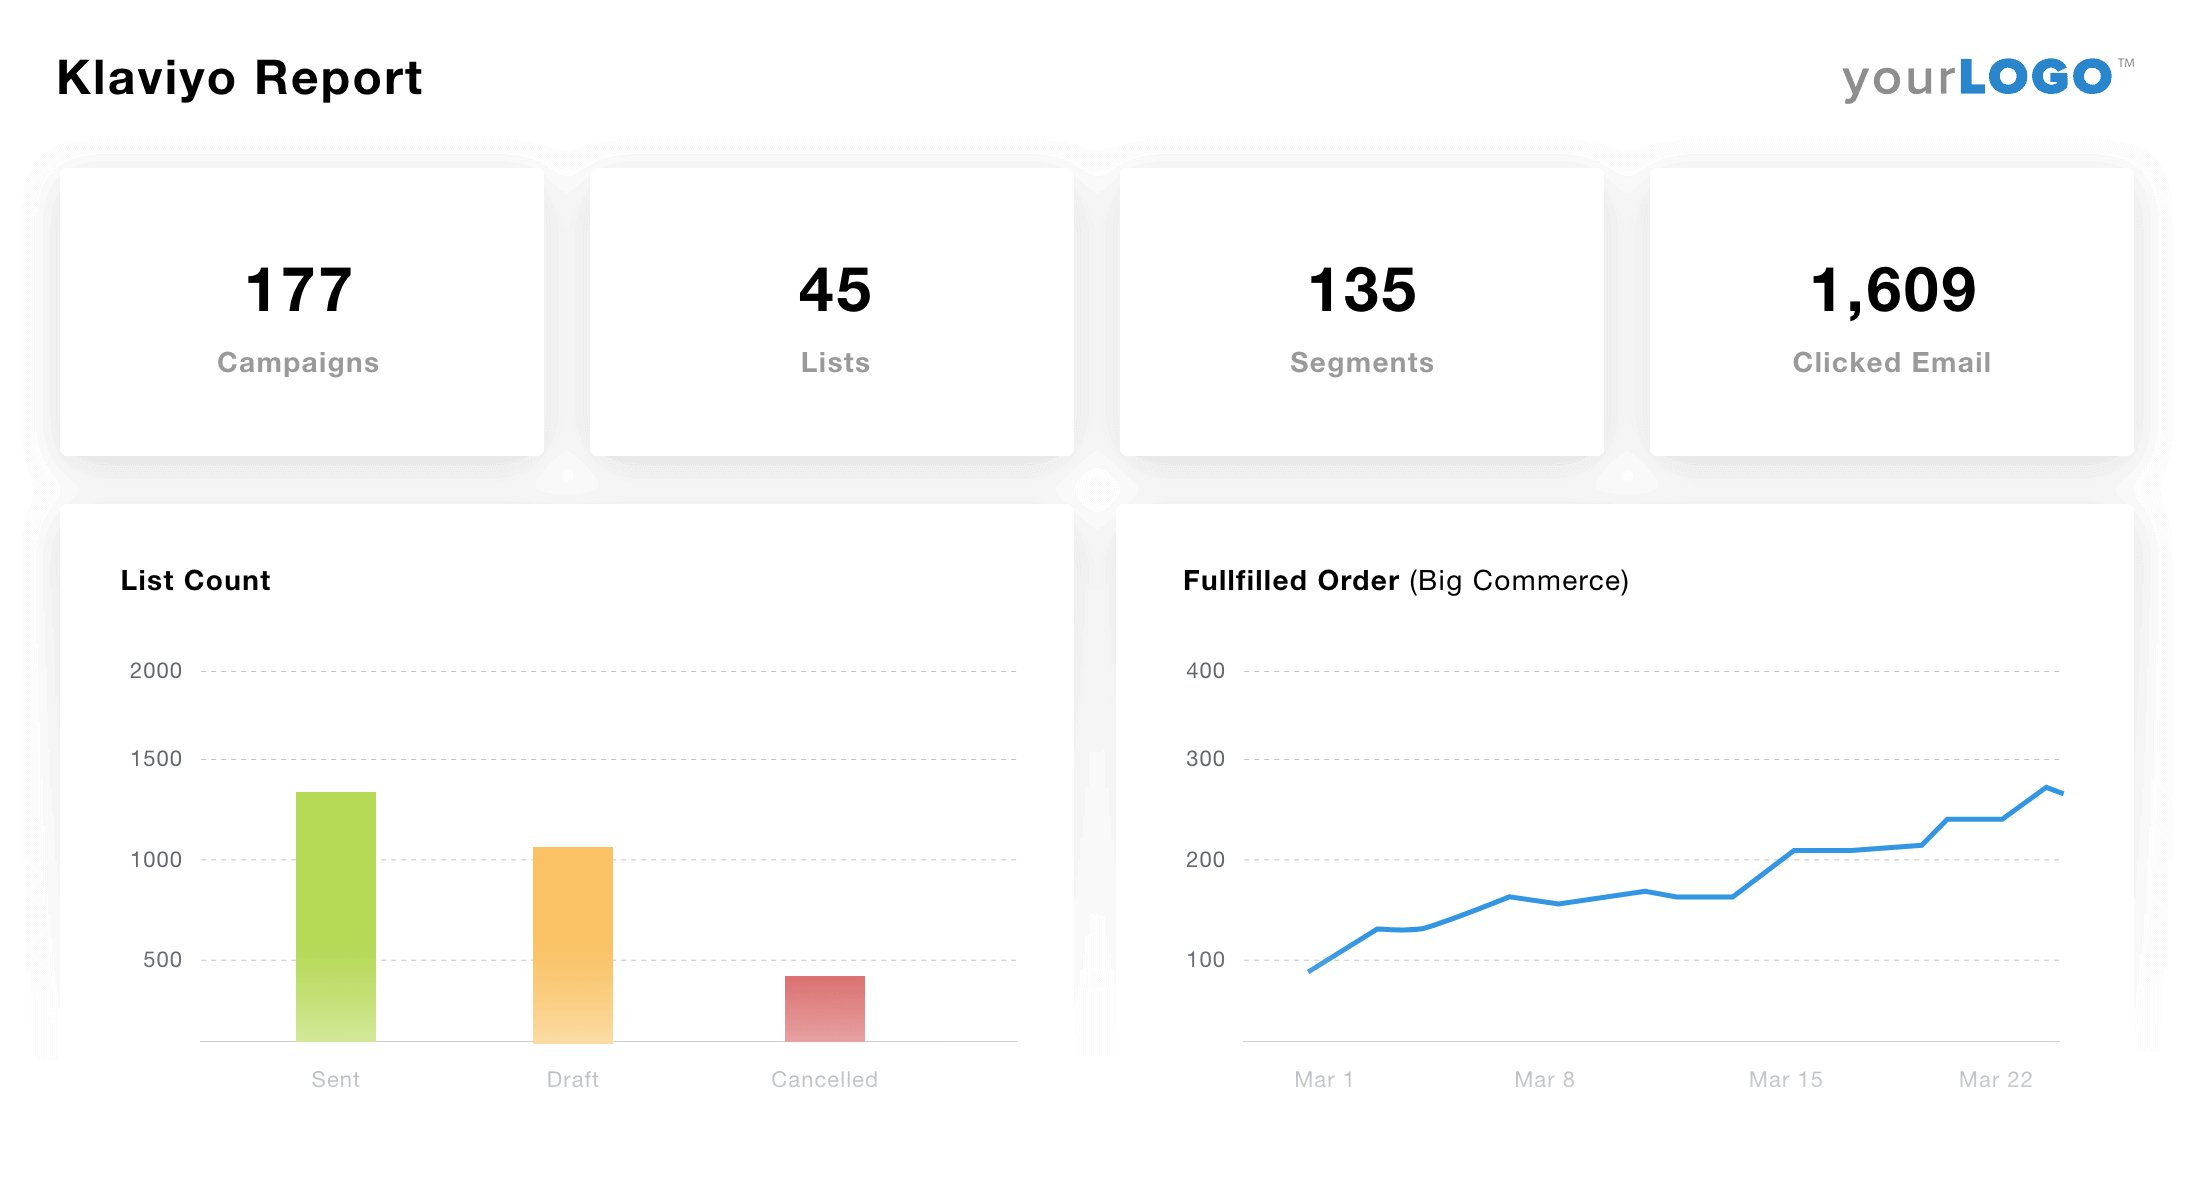The image size is (2200, 1200).
Task: Click the trademark symbol beside the logo
Action: (x=2124, y=60)
